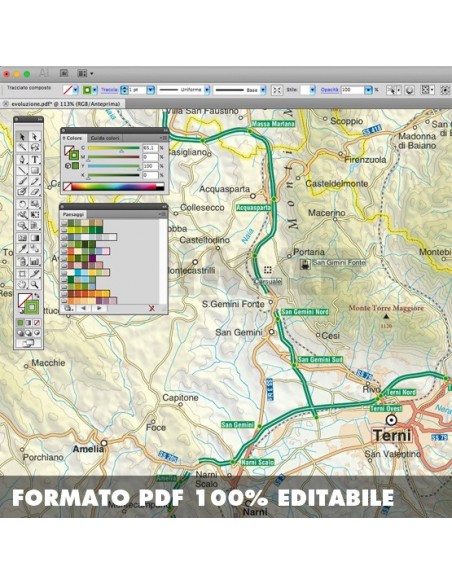Click the C cyan slider
This screenshot has width=452, height=584.
tap(114, 148)
